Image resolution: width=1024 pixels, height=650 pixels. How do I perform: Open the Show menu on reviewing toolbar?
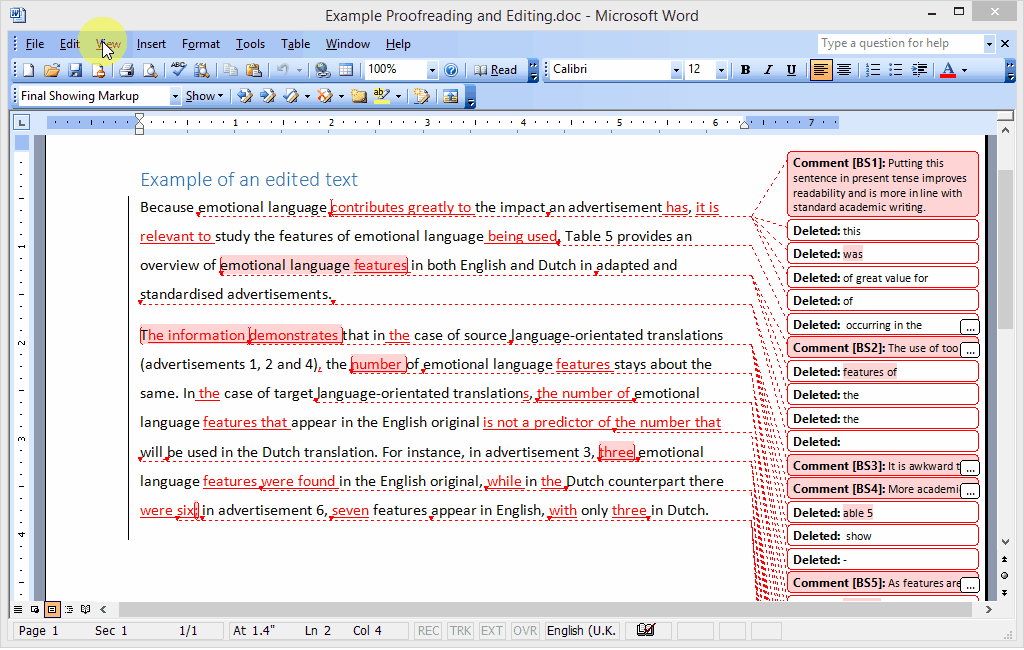(x=204, y=95)
